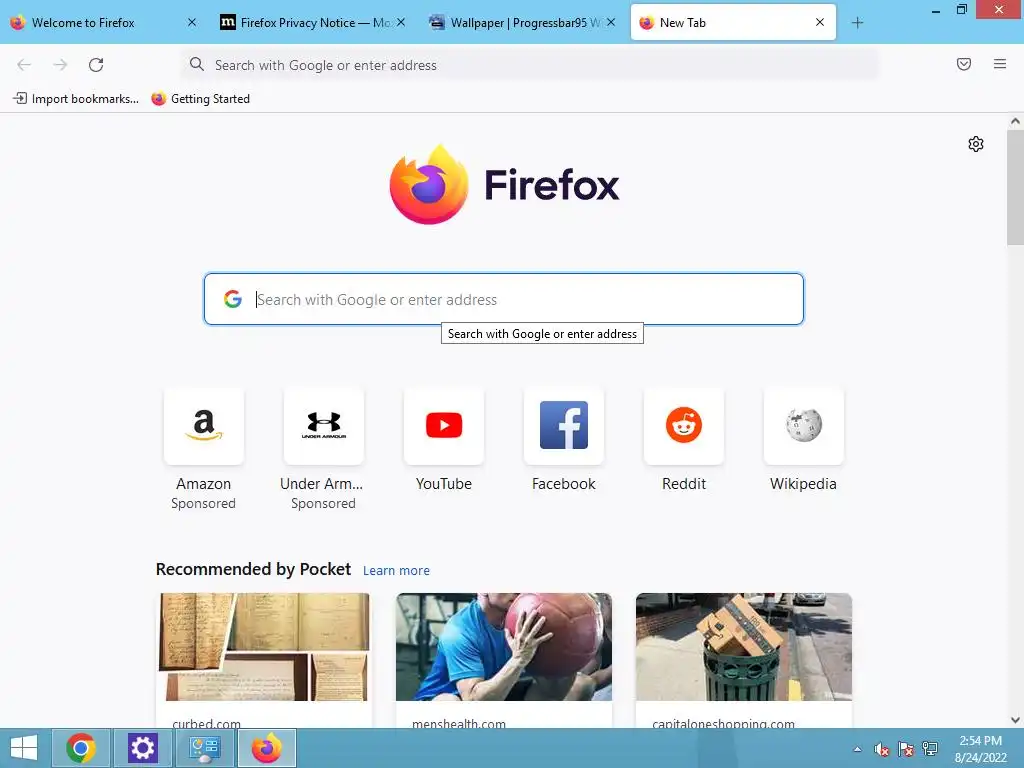Switch to the Wallpaper Progressbar95 tab
Image resolution: width=1024 pixels, height=768 pixels.
525,23
